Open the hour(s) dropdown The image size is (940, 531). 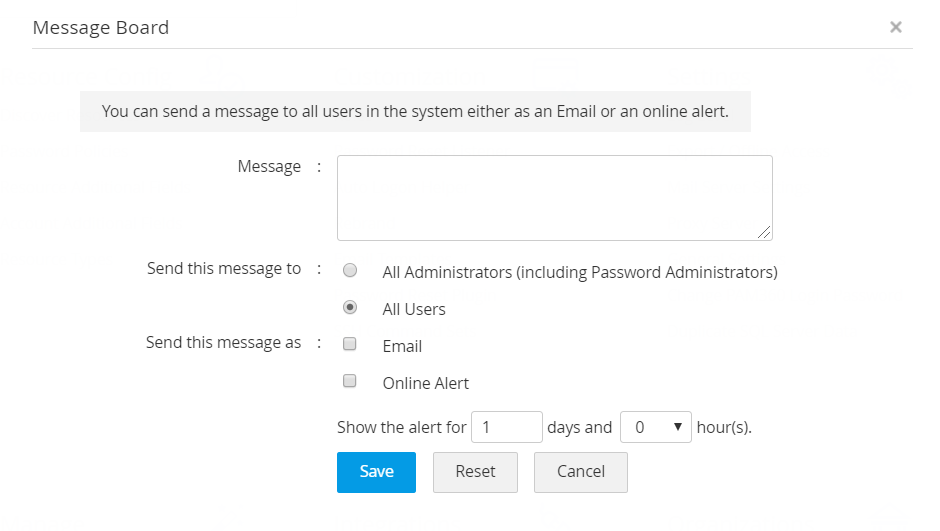(656, 427)
